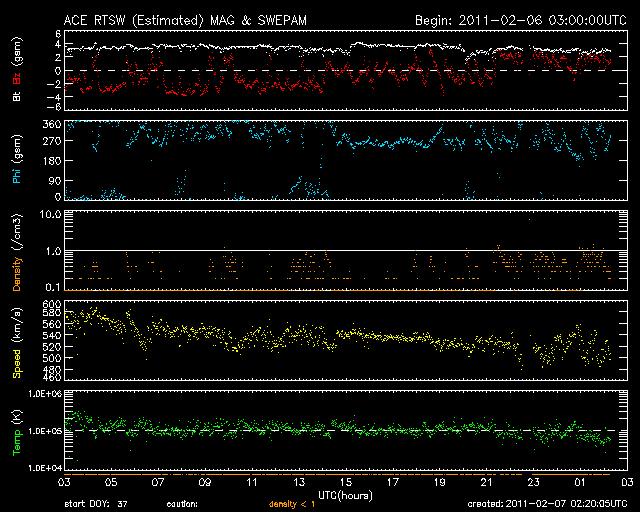Click the Speed (km/s) axis label
The image size is (640, 512).
[x=16, y=340]
